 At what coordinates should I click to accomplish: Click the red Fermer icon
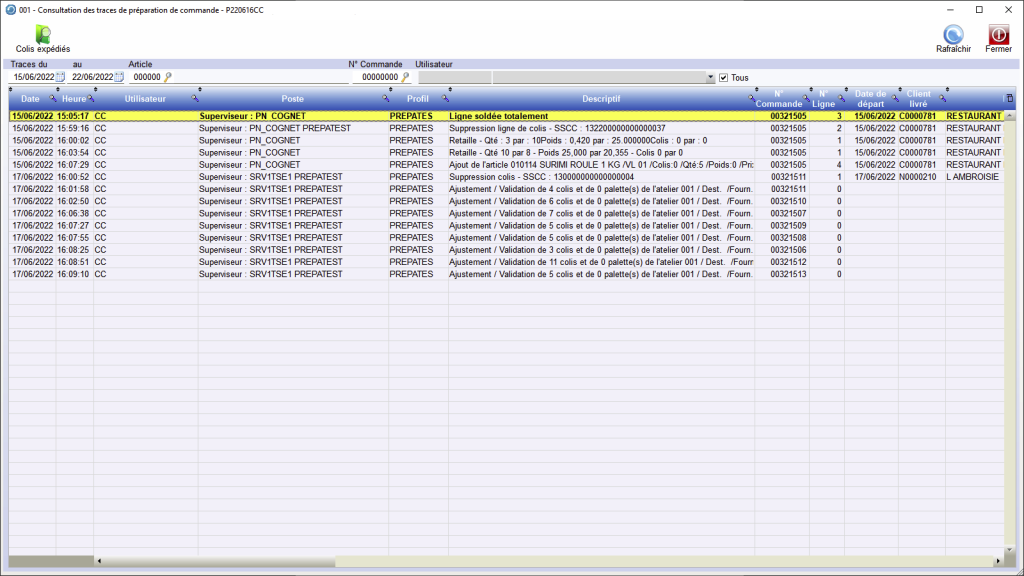click(998, 35)
